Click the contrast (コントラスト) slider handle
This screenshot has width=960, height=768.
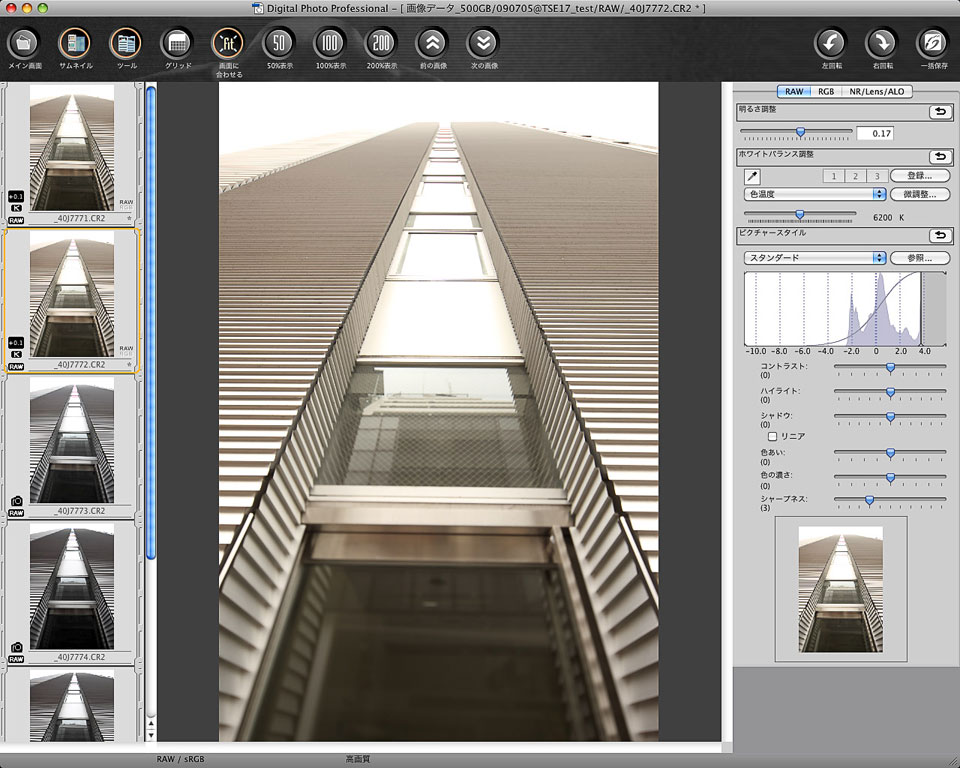[890, 367]
